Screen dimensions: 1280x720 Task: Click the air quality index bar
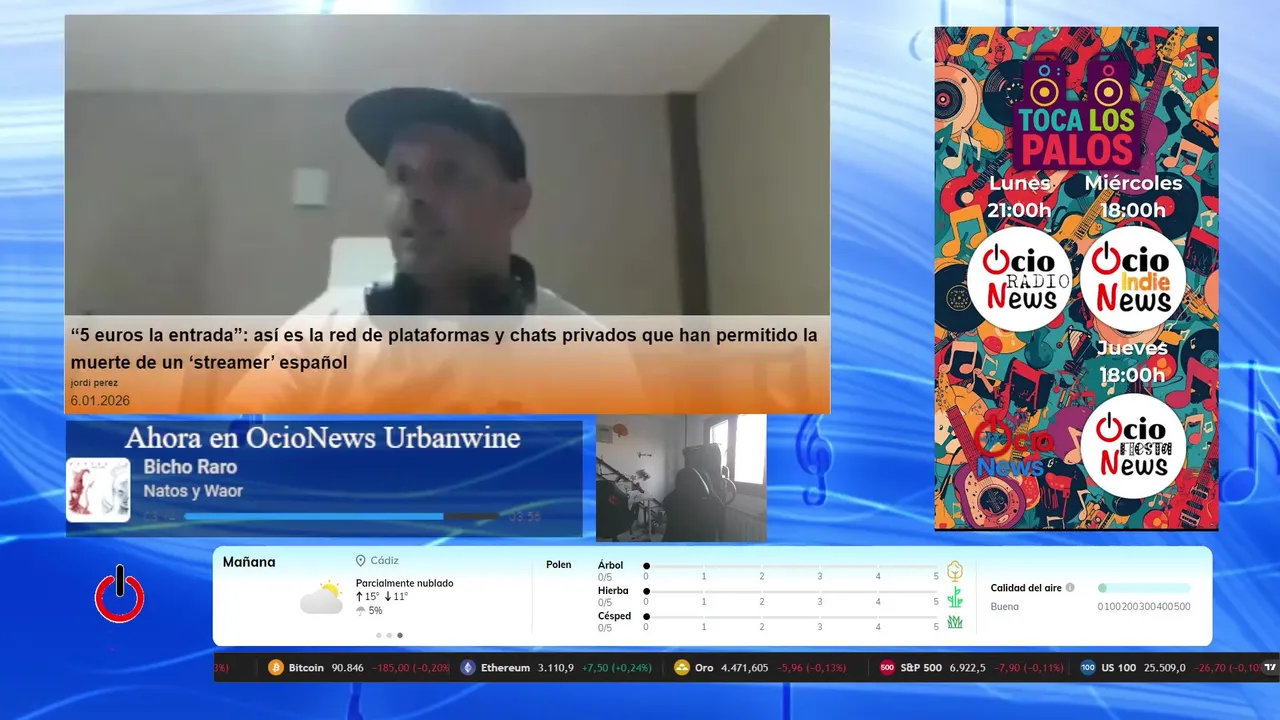(1144, 588)
